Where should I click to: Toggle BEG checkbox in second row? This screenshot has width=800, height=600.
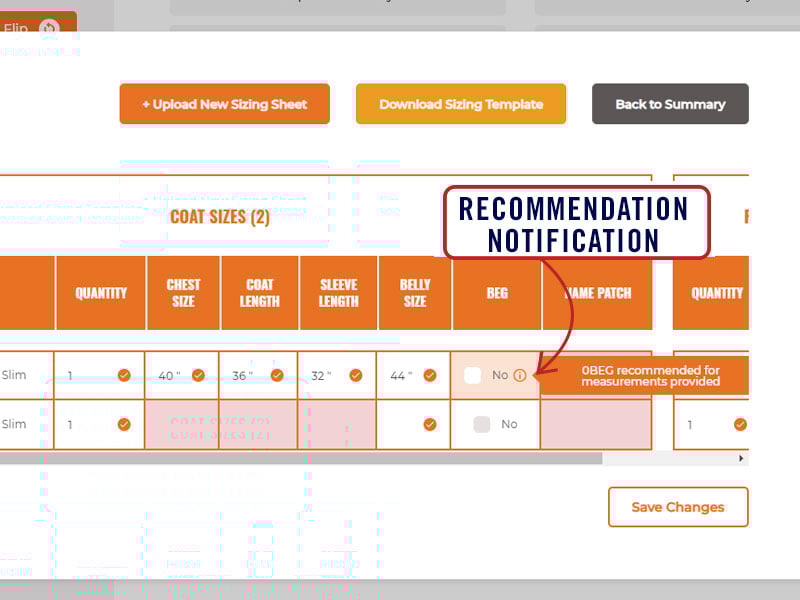coord(482,424)
